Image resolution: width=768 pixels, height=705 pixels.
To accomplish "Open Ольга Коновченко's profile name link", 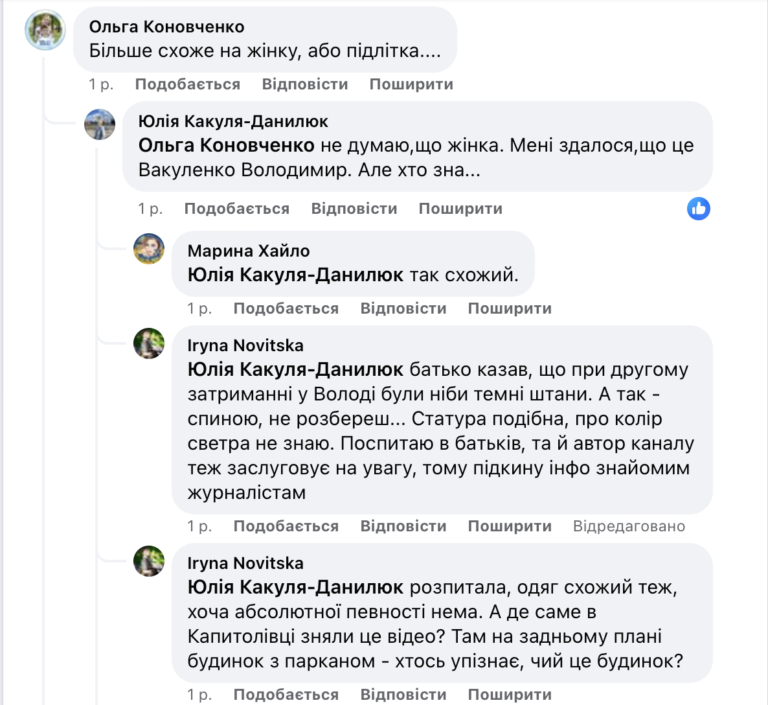I will (x=166, y=27).
